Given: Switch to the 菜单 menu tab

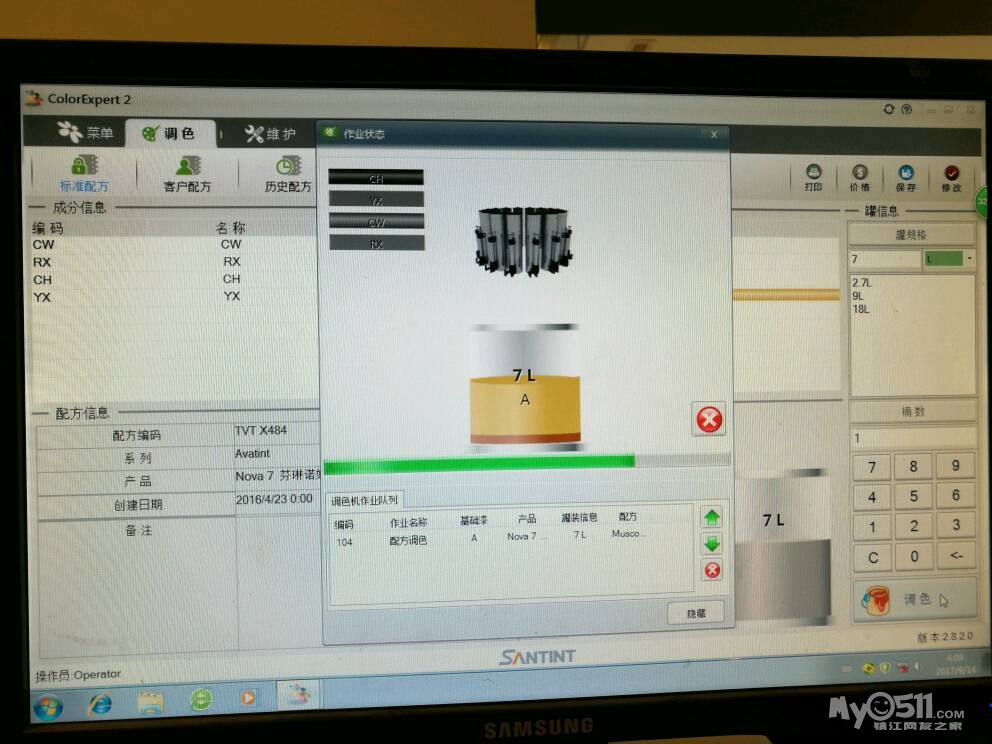Looking at the screenshot, I should [x=86, y=133].
